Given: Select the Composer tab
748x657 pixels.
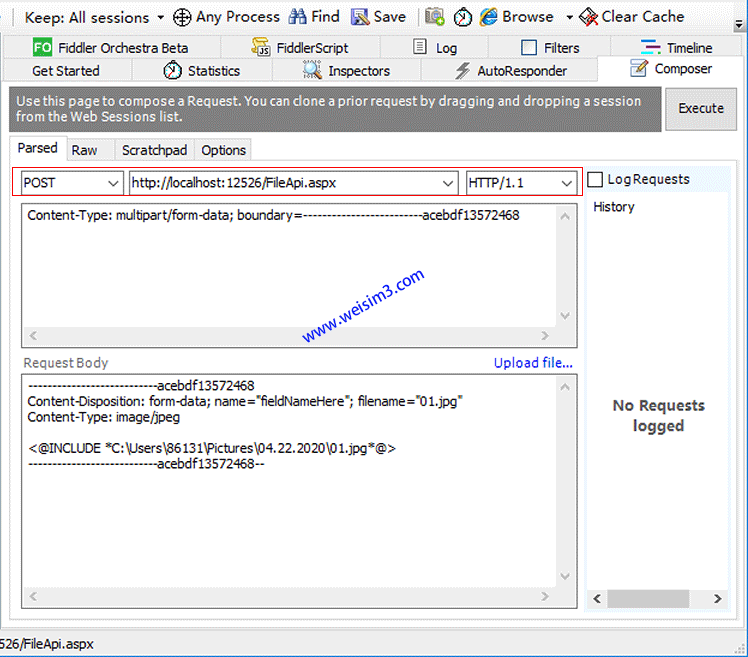Looking at the screenshot, I should [x=670, y=69].
